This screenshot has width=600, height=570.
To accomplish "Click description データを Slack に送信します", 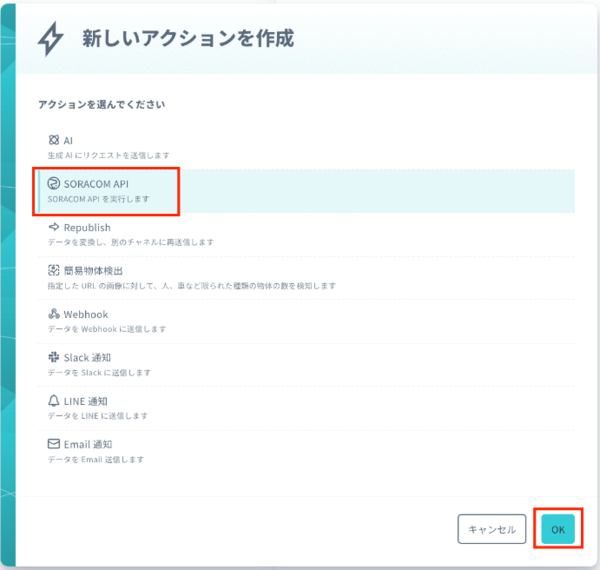I will [99, 373].
